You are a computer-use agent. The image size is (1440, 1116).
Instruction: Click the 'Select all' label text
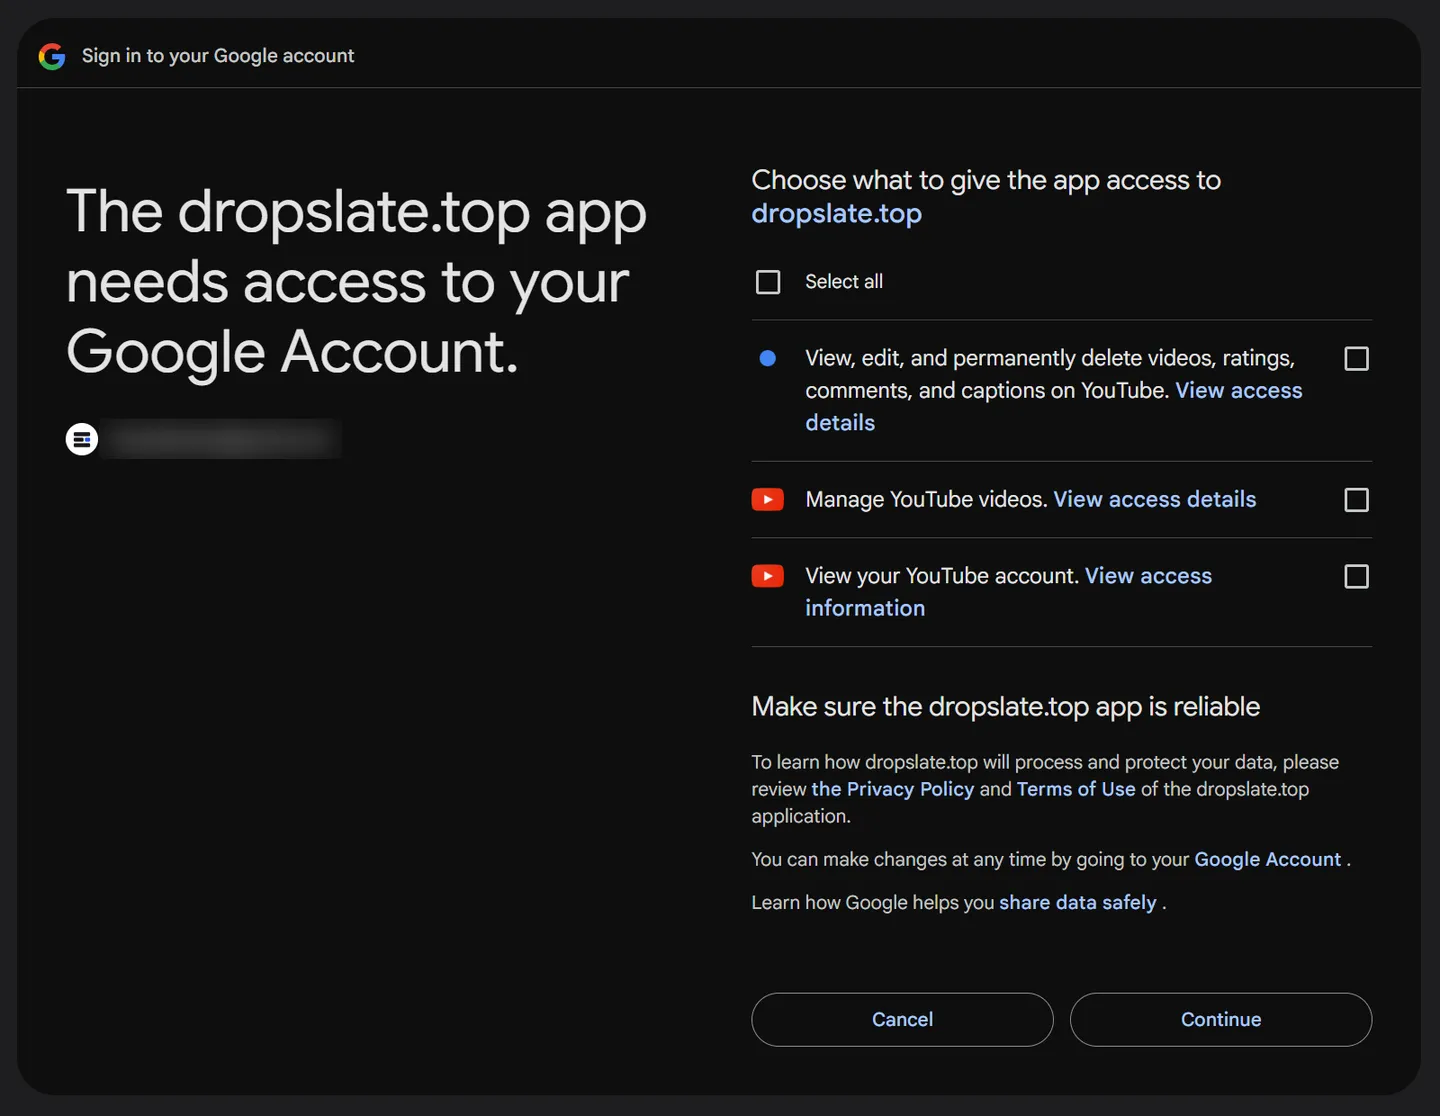pyautogui.click(x=844, y=282)
